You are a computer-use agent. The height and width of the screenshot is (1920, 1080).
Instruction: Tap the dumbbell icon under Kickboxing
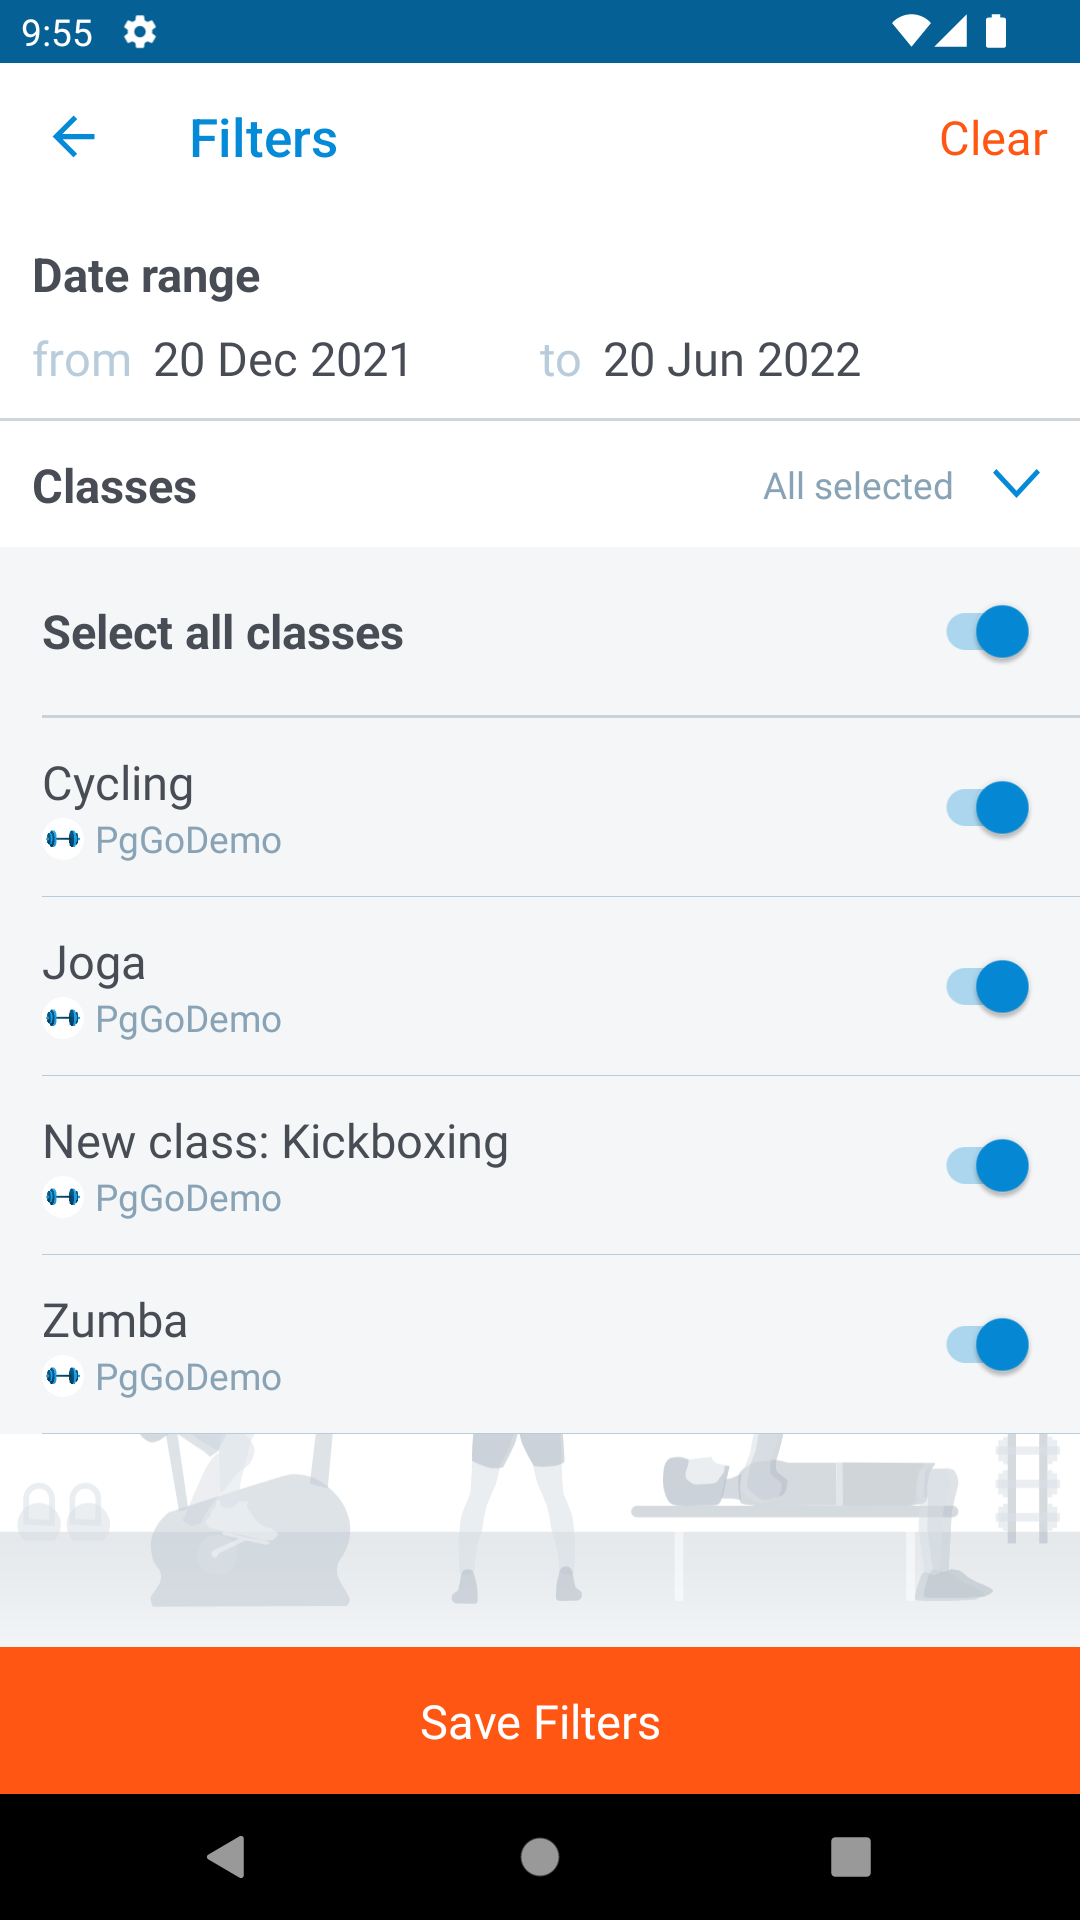(x=63, y=1197)
